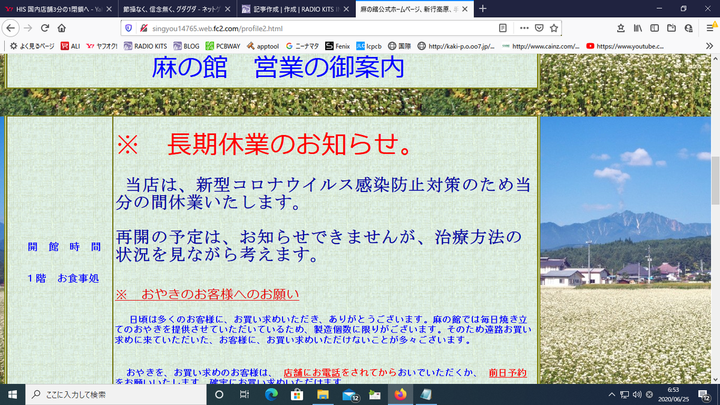Open the 国際 bookmark
Viewport: 720px width, 405px height.
(399, 46)
